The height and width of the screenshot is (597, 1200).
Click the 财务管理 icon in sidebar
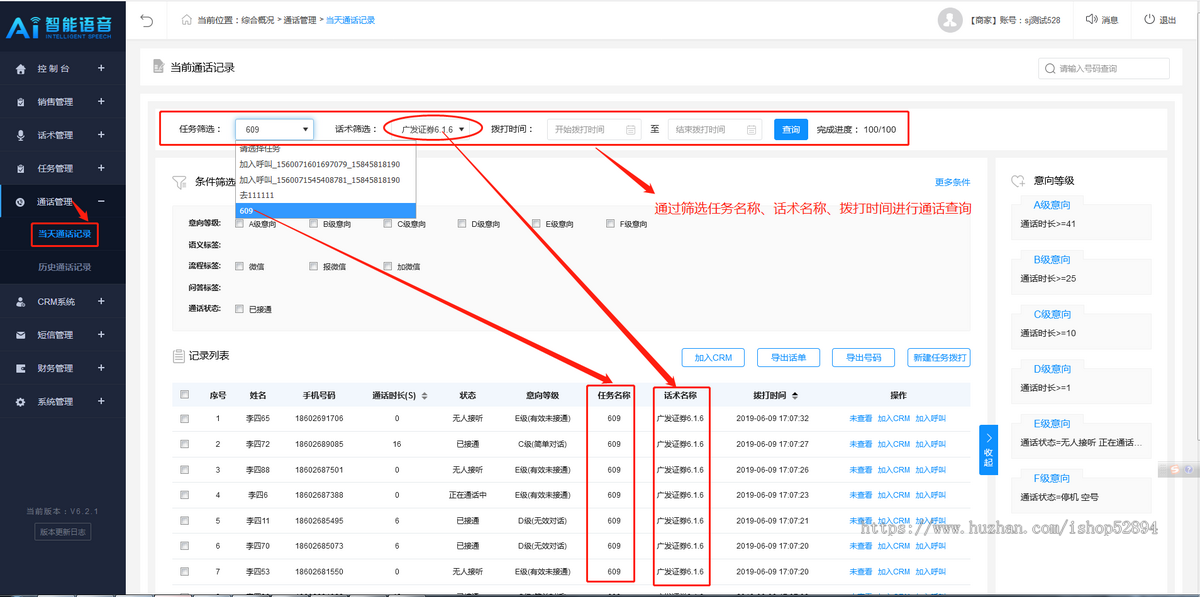tap(22, 368)
